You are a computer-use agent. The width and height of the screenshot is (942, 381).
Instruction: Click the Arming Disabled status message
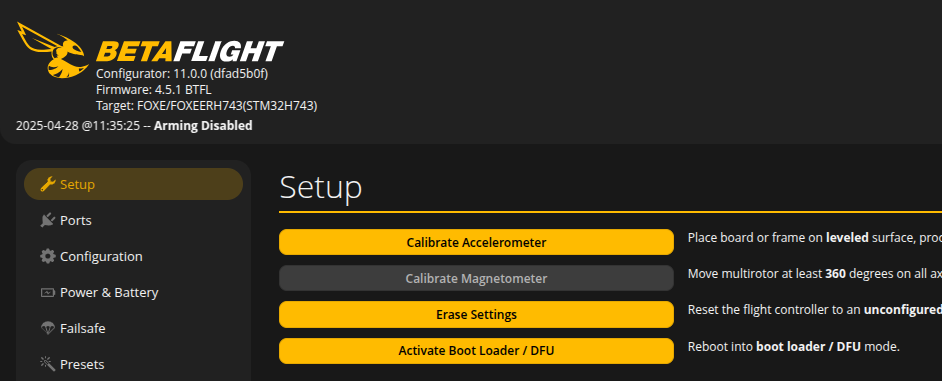(x=203, y=126)
